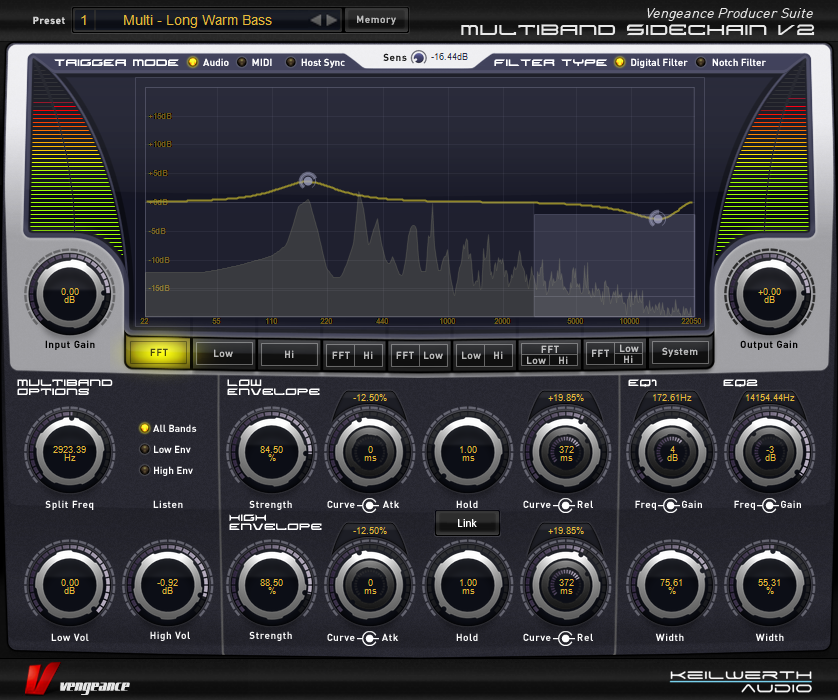This screenshot has height=700, width=838.
Task: Switch filter type to Notch Filter
Action: tap(701, 63)
